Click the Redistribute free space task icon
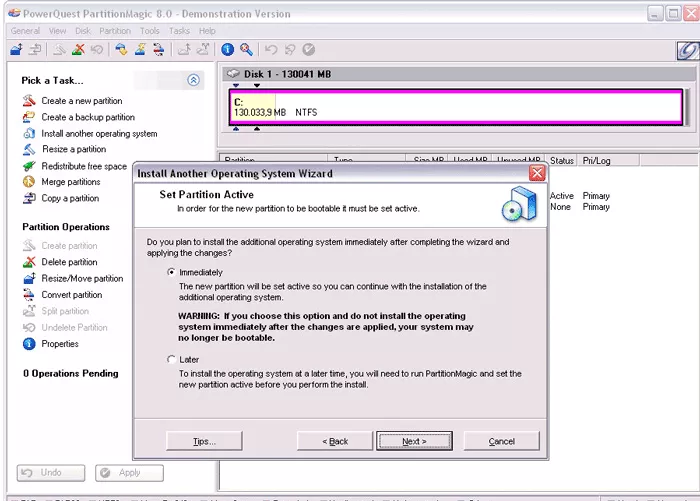 [29, 166]
